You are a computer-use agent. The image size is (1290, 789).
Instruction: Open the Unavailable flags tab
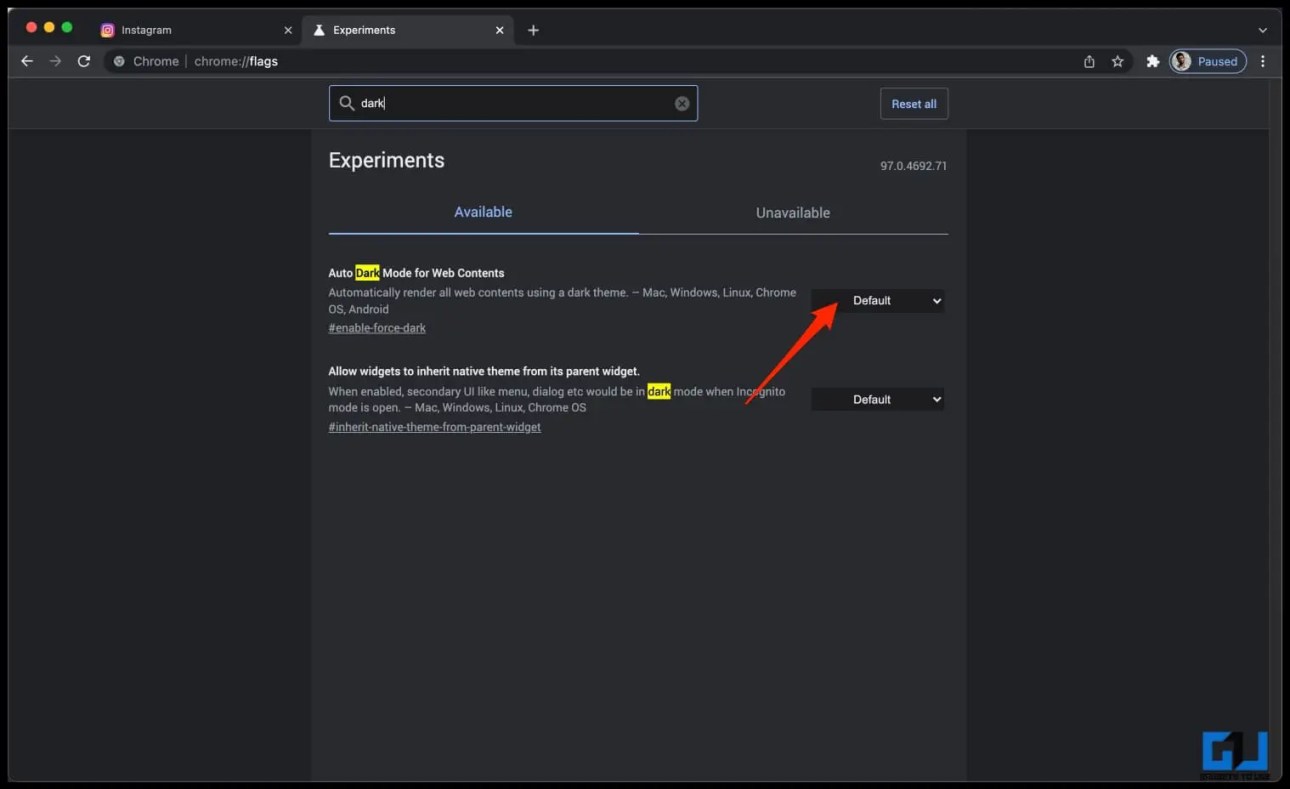[793, 212]
